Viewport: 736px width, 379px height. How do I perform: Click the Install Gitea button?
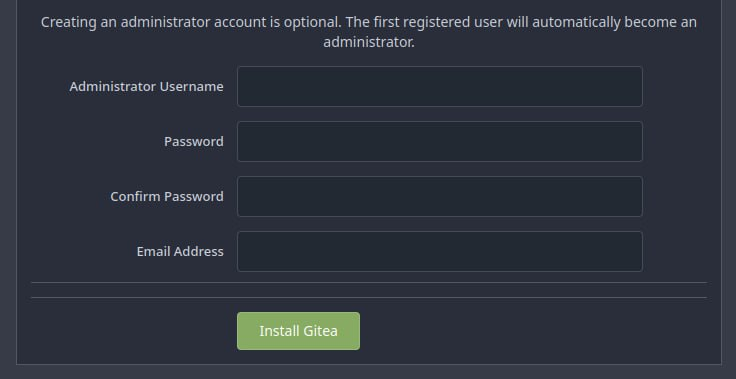[x=298, y=331]
